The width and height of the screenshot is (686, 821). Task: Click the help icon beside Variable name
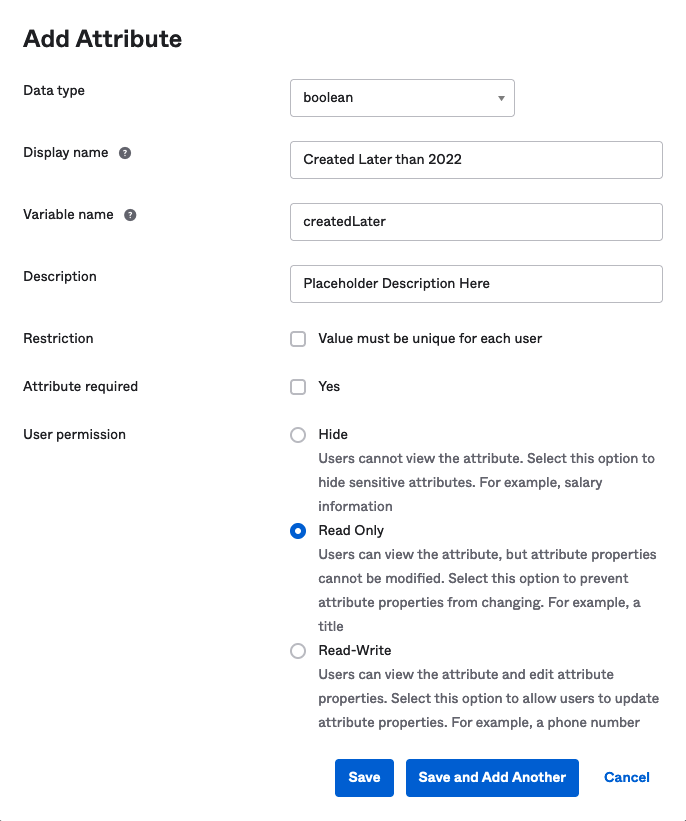[129, 214]
